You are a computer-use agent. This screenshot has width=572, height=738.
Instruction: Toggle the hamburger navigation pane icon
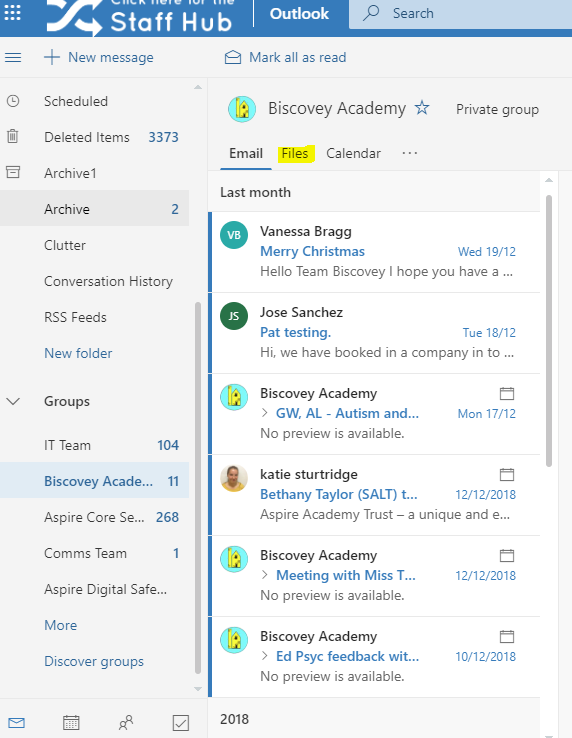(x=13, y=57)
